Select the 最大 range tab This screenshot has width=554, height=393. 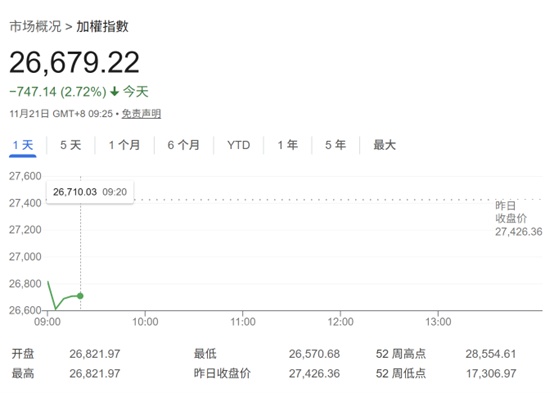385,145
